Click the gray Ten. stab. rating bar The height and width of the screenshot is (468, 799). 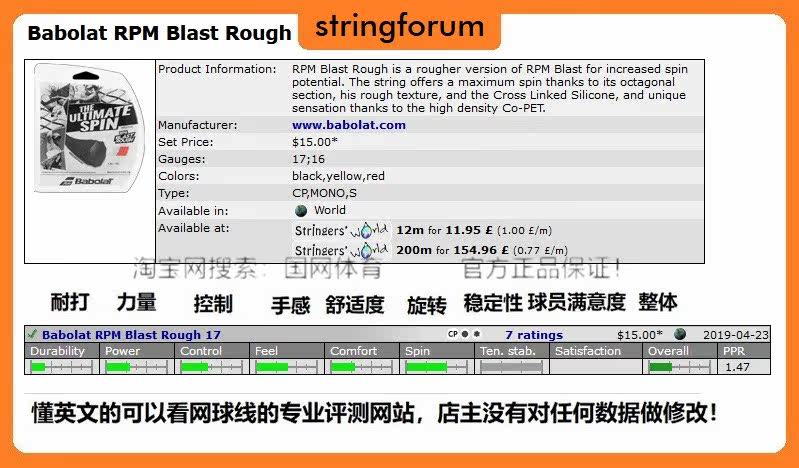point(512,367)
